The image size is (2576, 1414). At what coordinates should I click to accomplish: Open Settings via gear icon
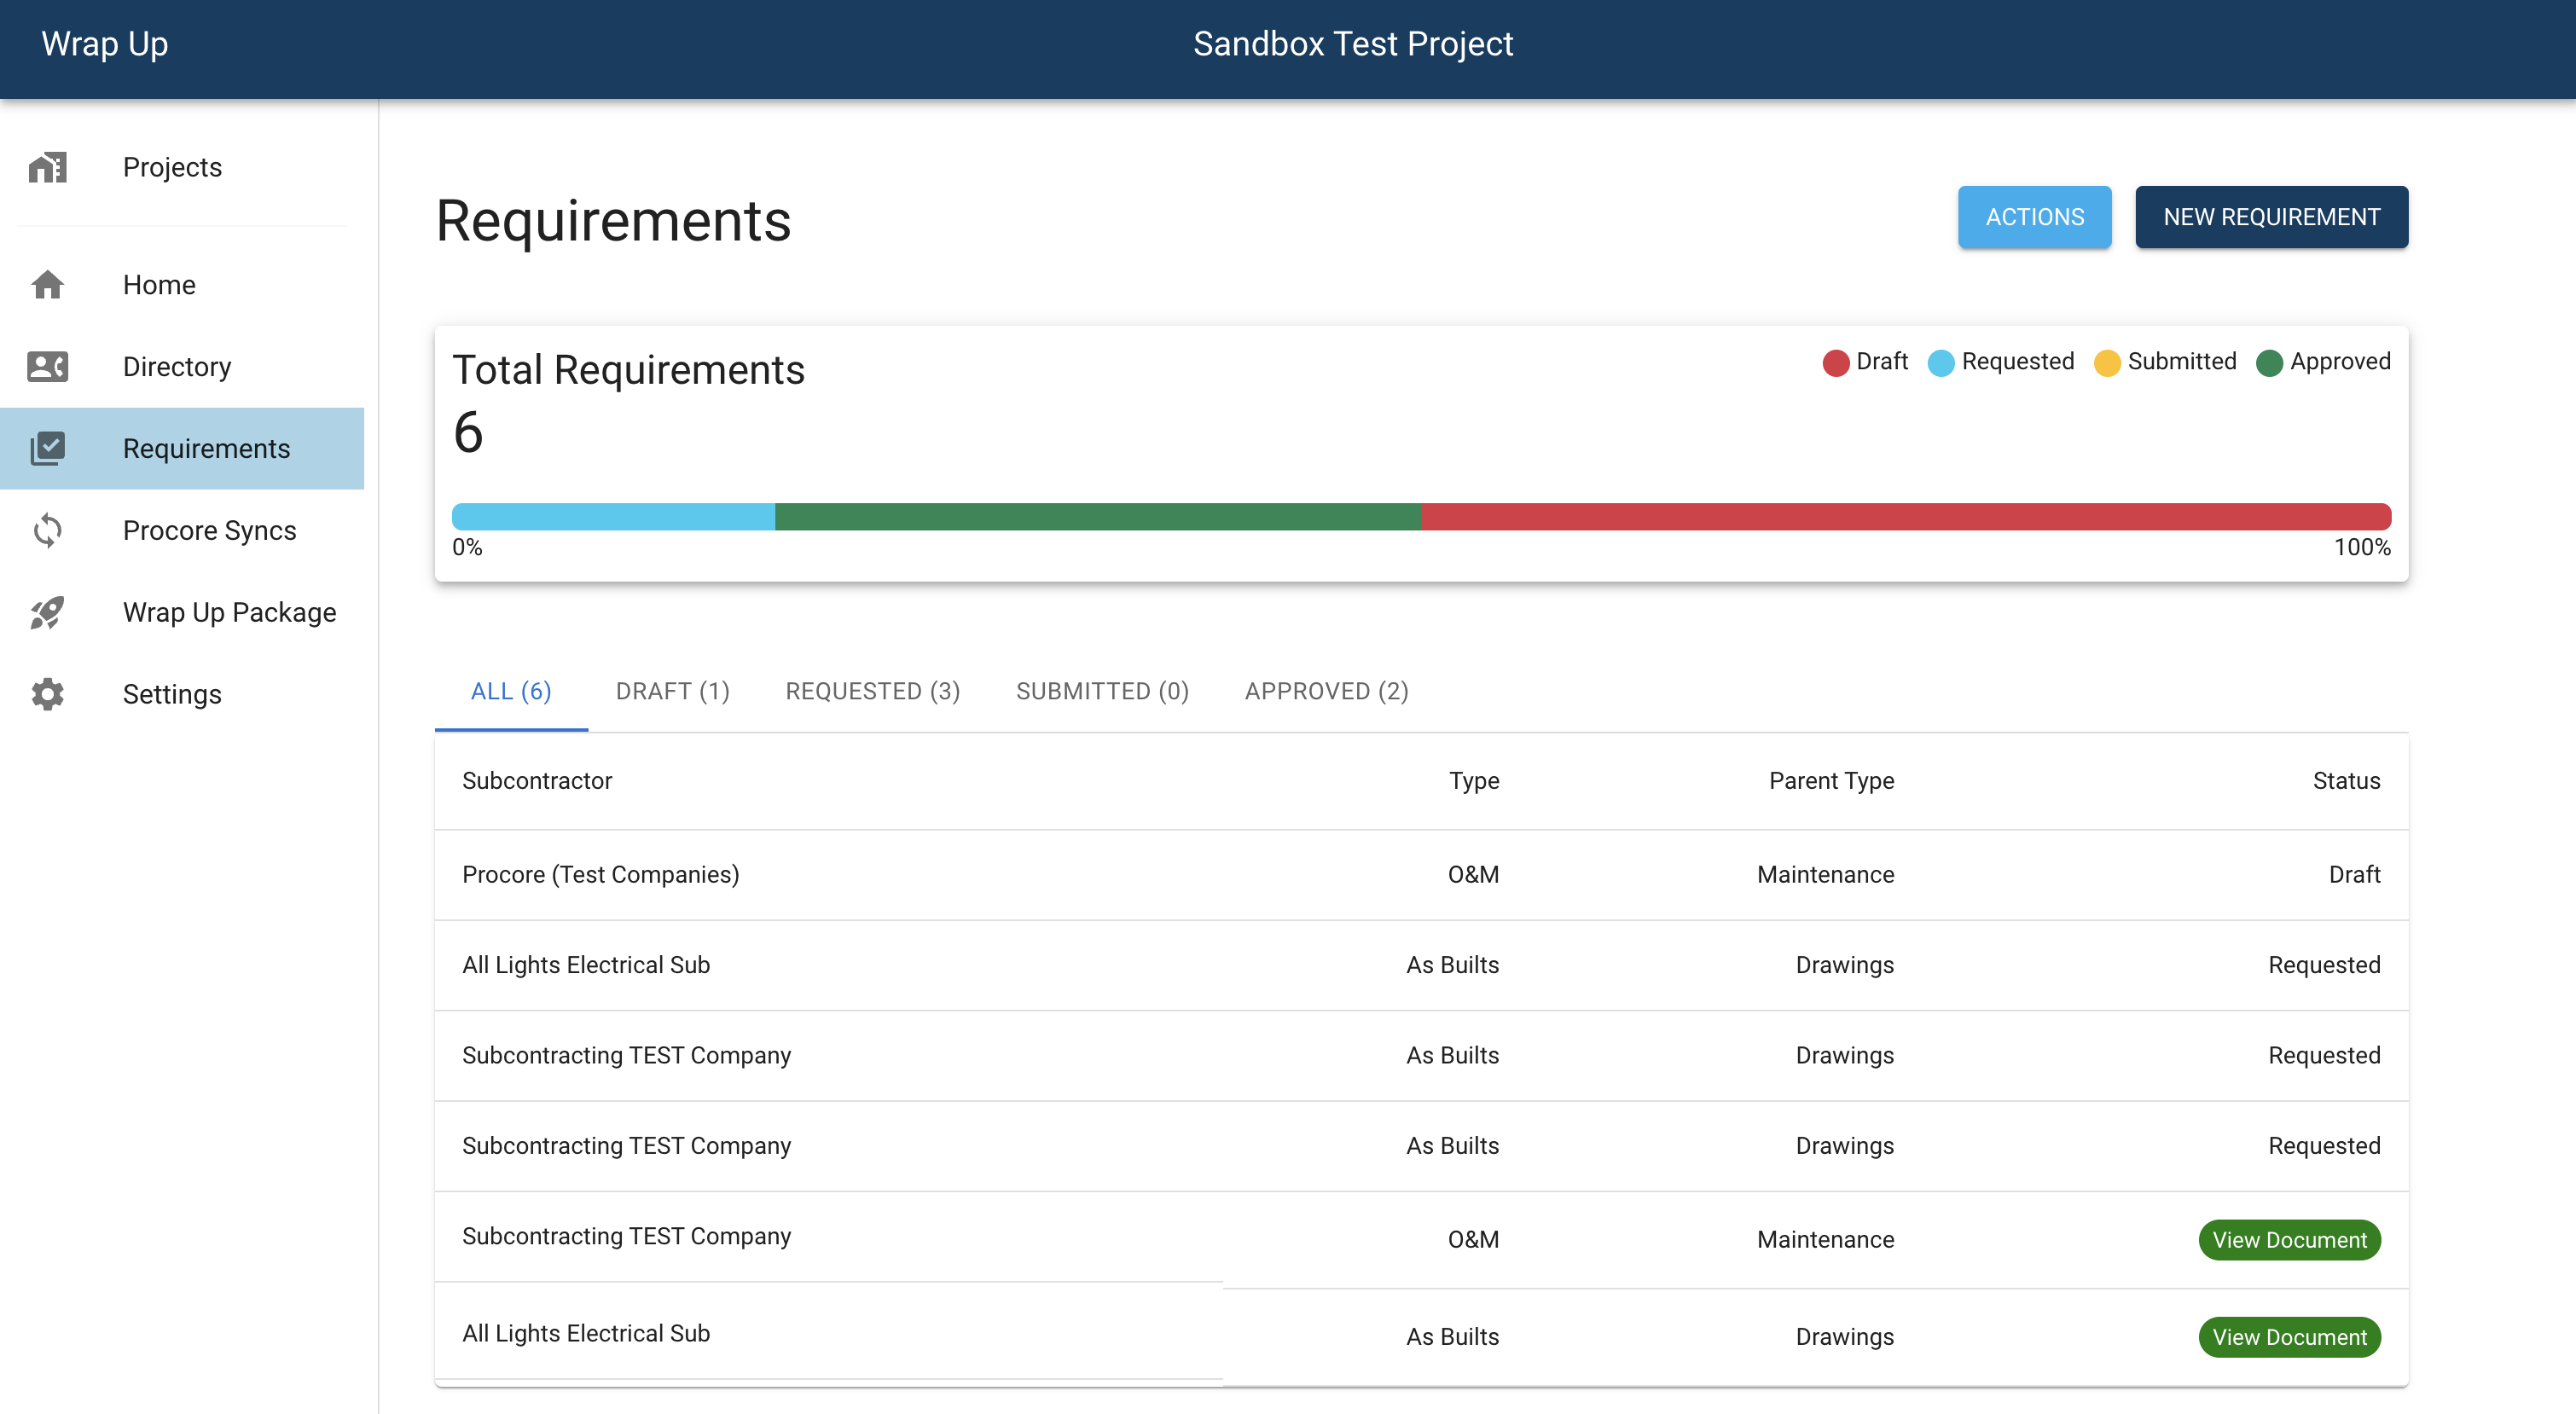[47, 694]
